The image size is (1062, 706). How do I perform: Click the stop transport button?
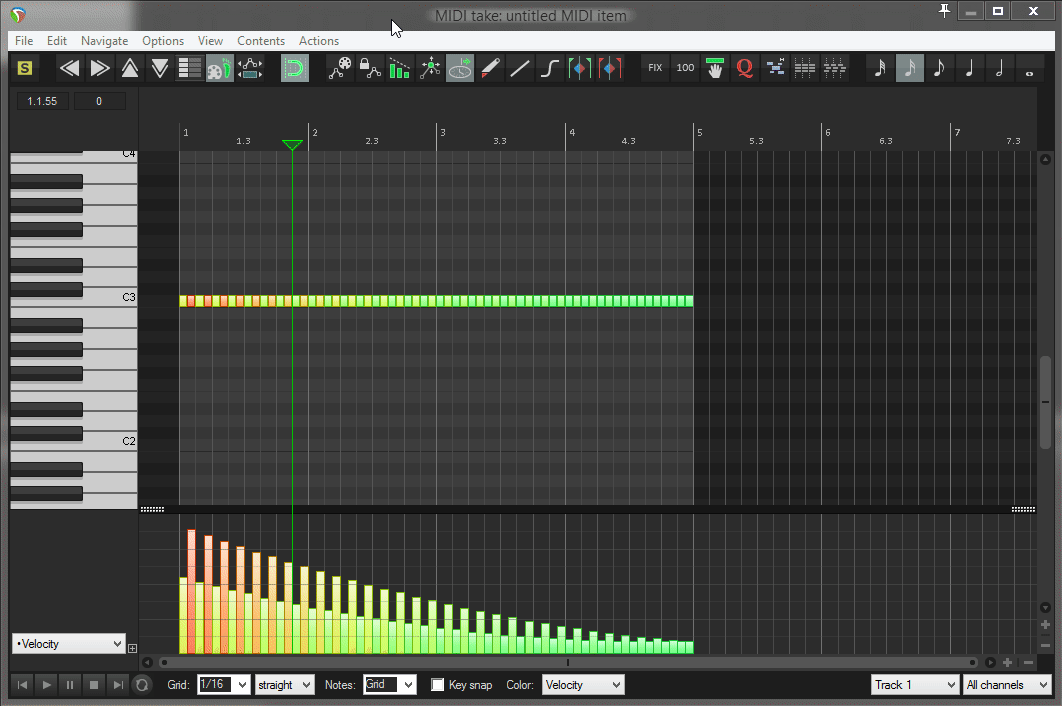point(94,685)
